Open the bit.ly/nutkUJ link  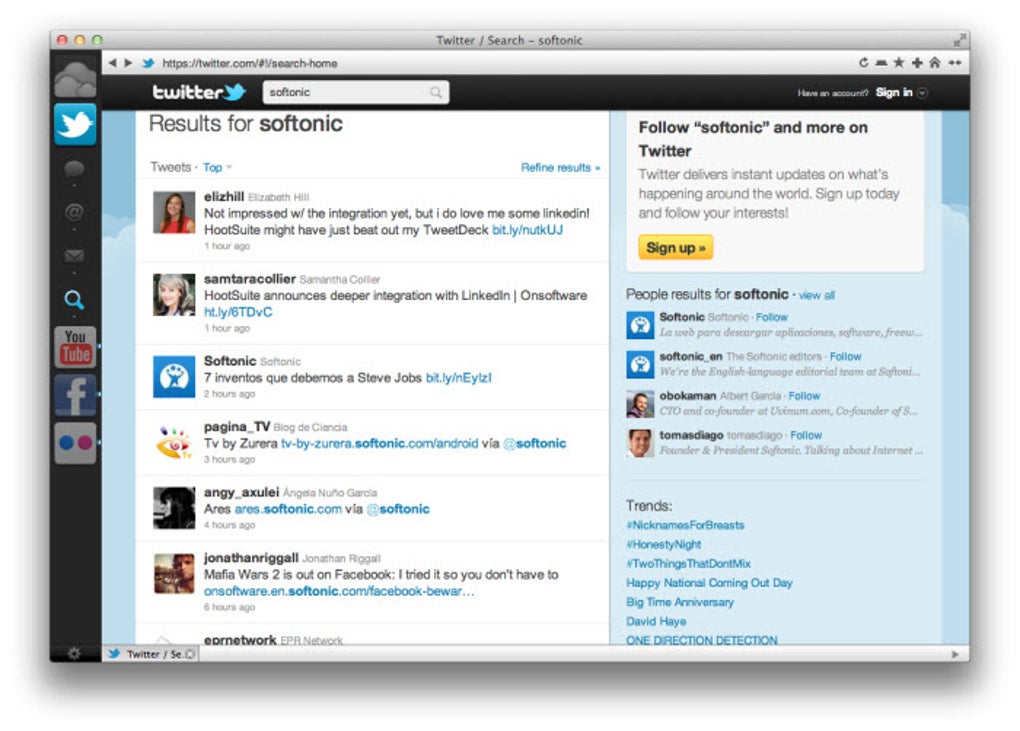pyautogui.click(x=527, y=230)
